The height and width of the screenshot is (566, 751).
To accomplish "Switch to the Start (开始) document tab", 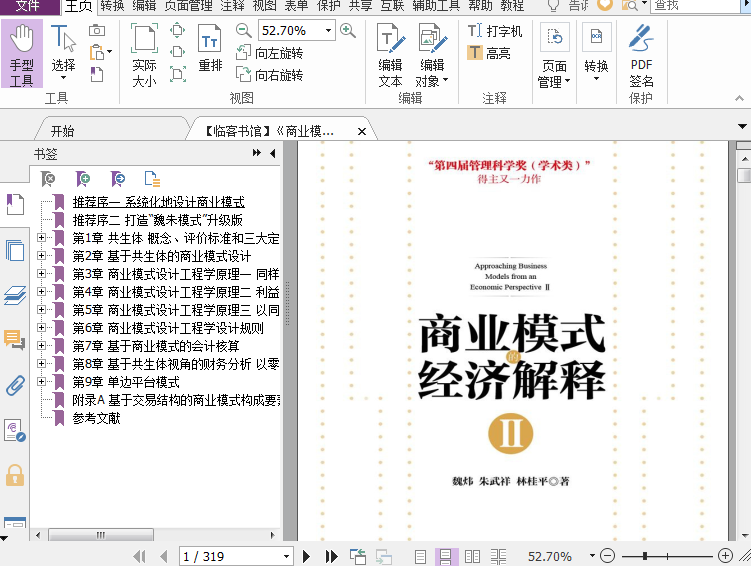I will pos(63,131).
